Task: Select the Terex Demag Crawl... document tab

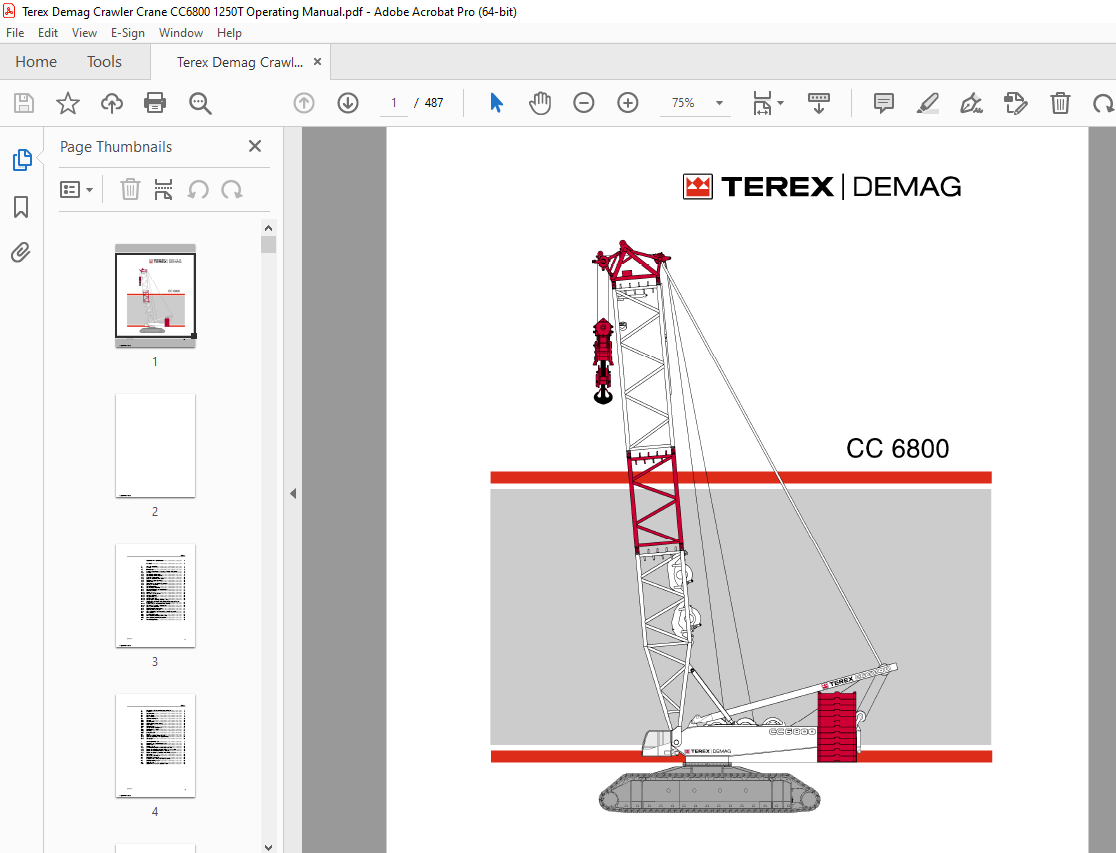Action: (x=240, y=62)
